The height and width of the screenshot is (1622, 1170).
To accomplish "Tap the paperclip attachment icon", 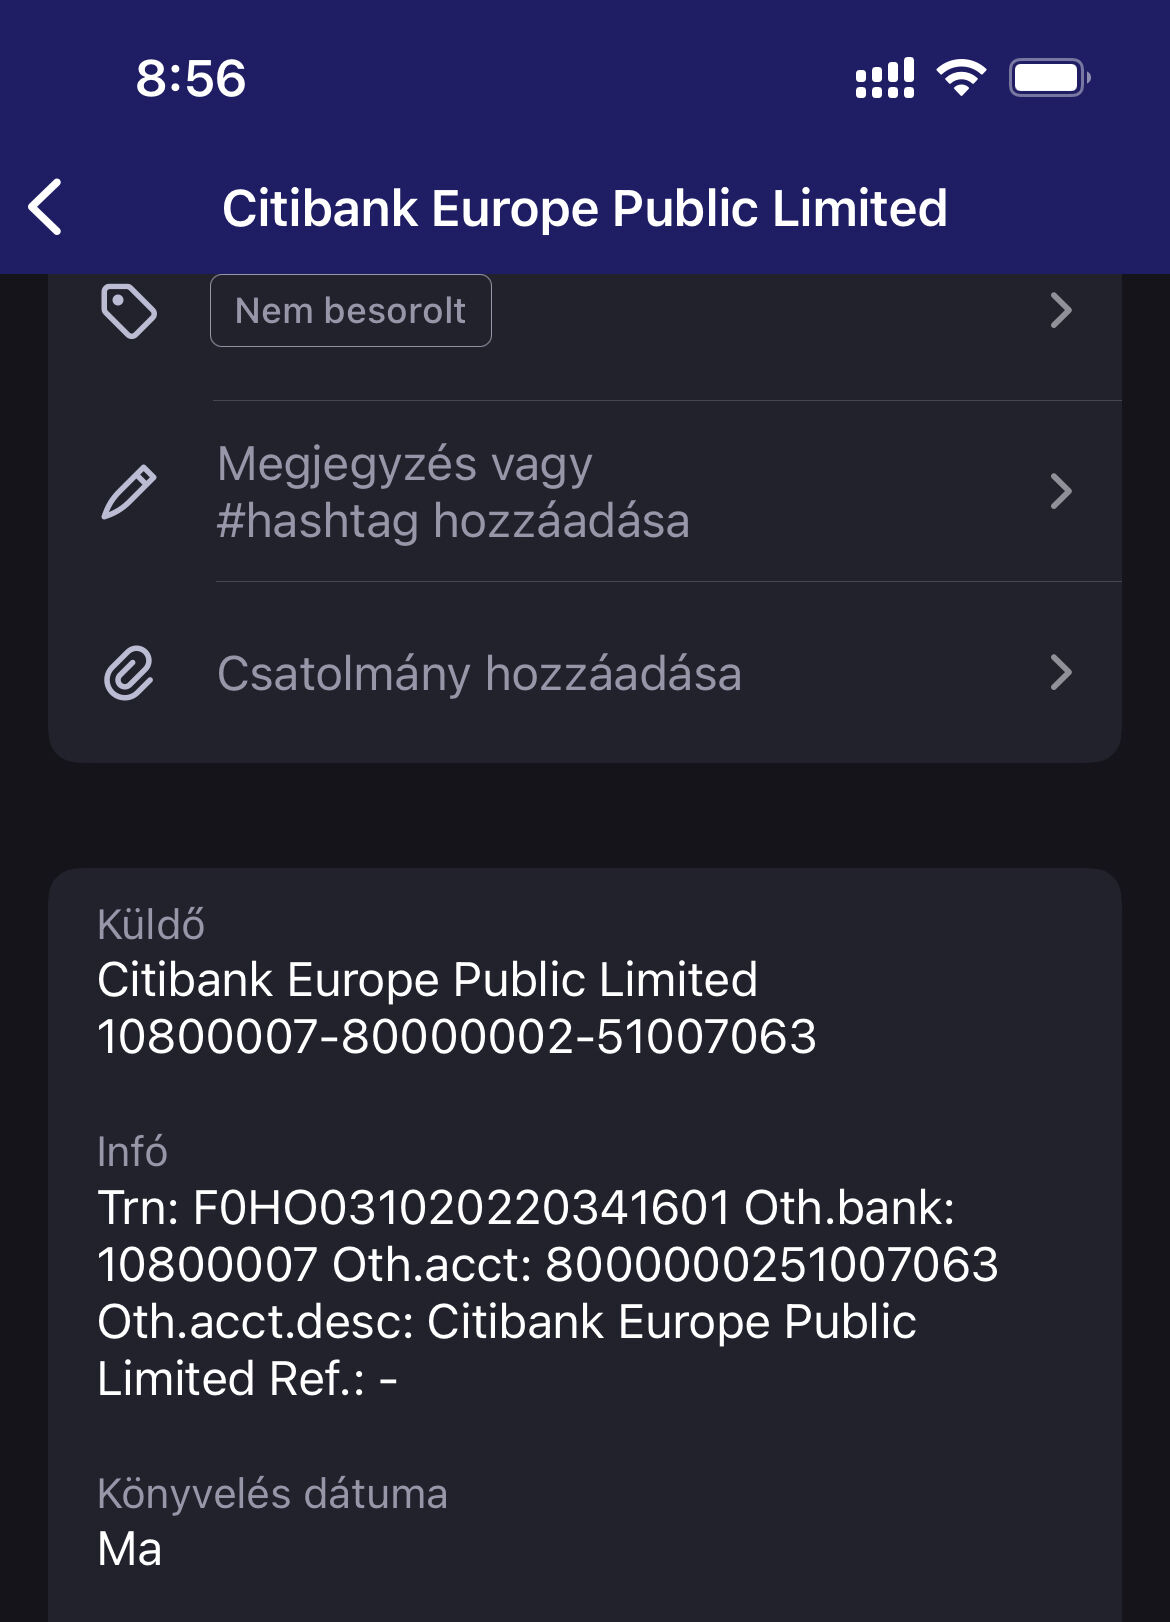I will [x=129, y=673].
